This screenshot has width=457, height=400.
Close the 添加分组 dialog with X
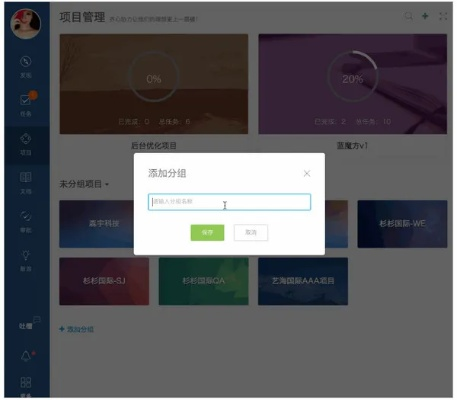[307, 173]
